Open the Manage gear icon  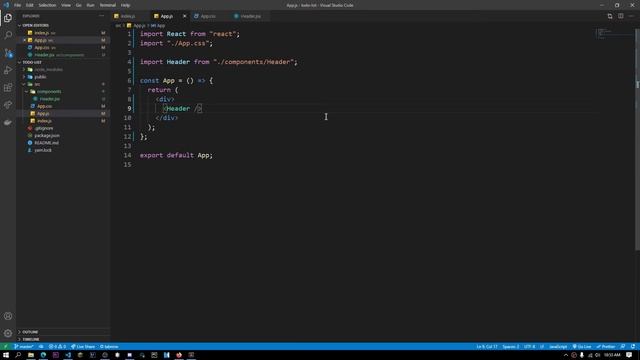[8, 333]
